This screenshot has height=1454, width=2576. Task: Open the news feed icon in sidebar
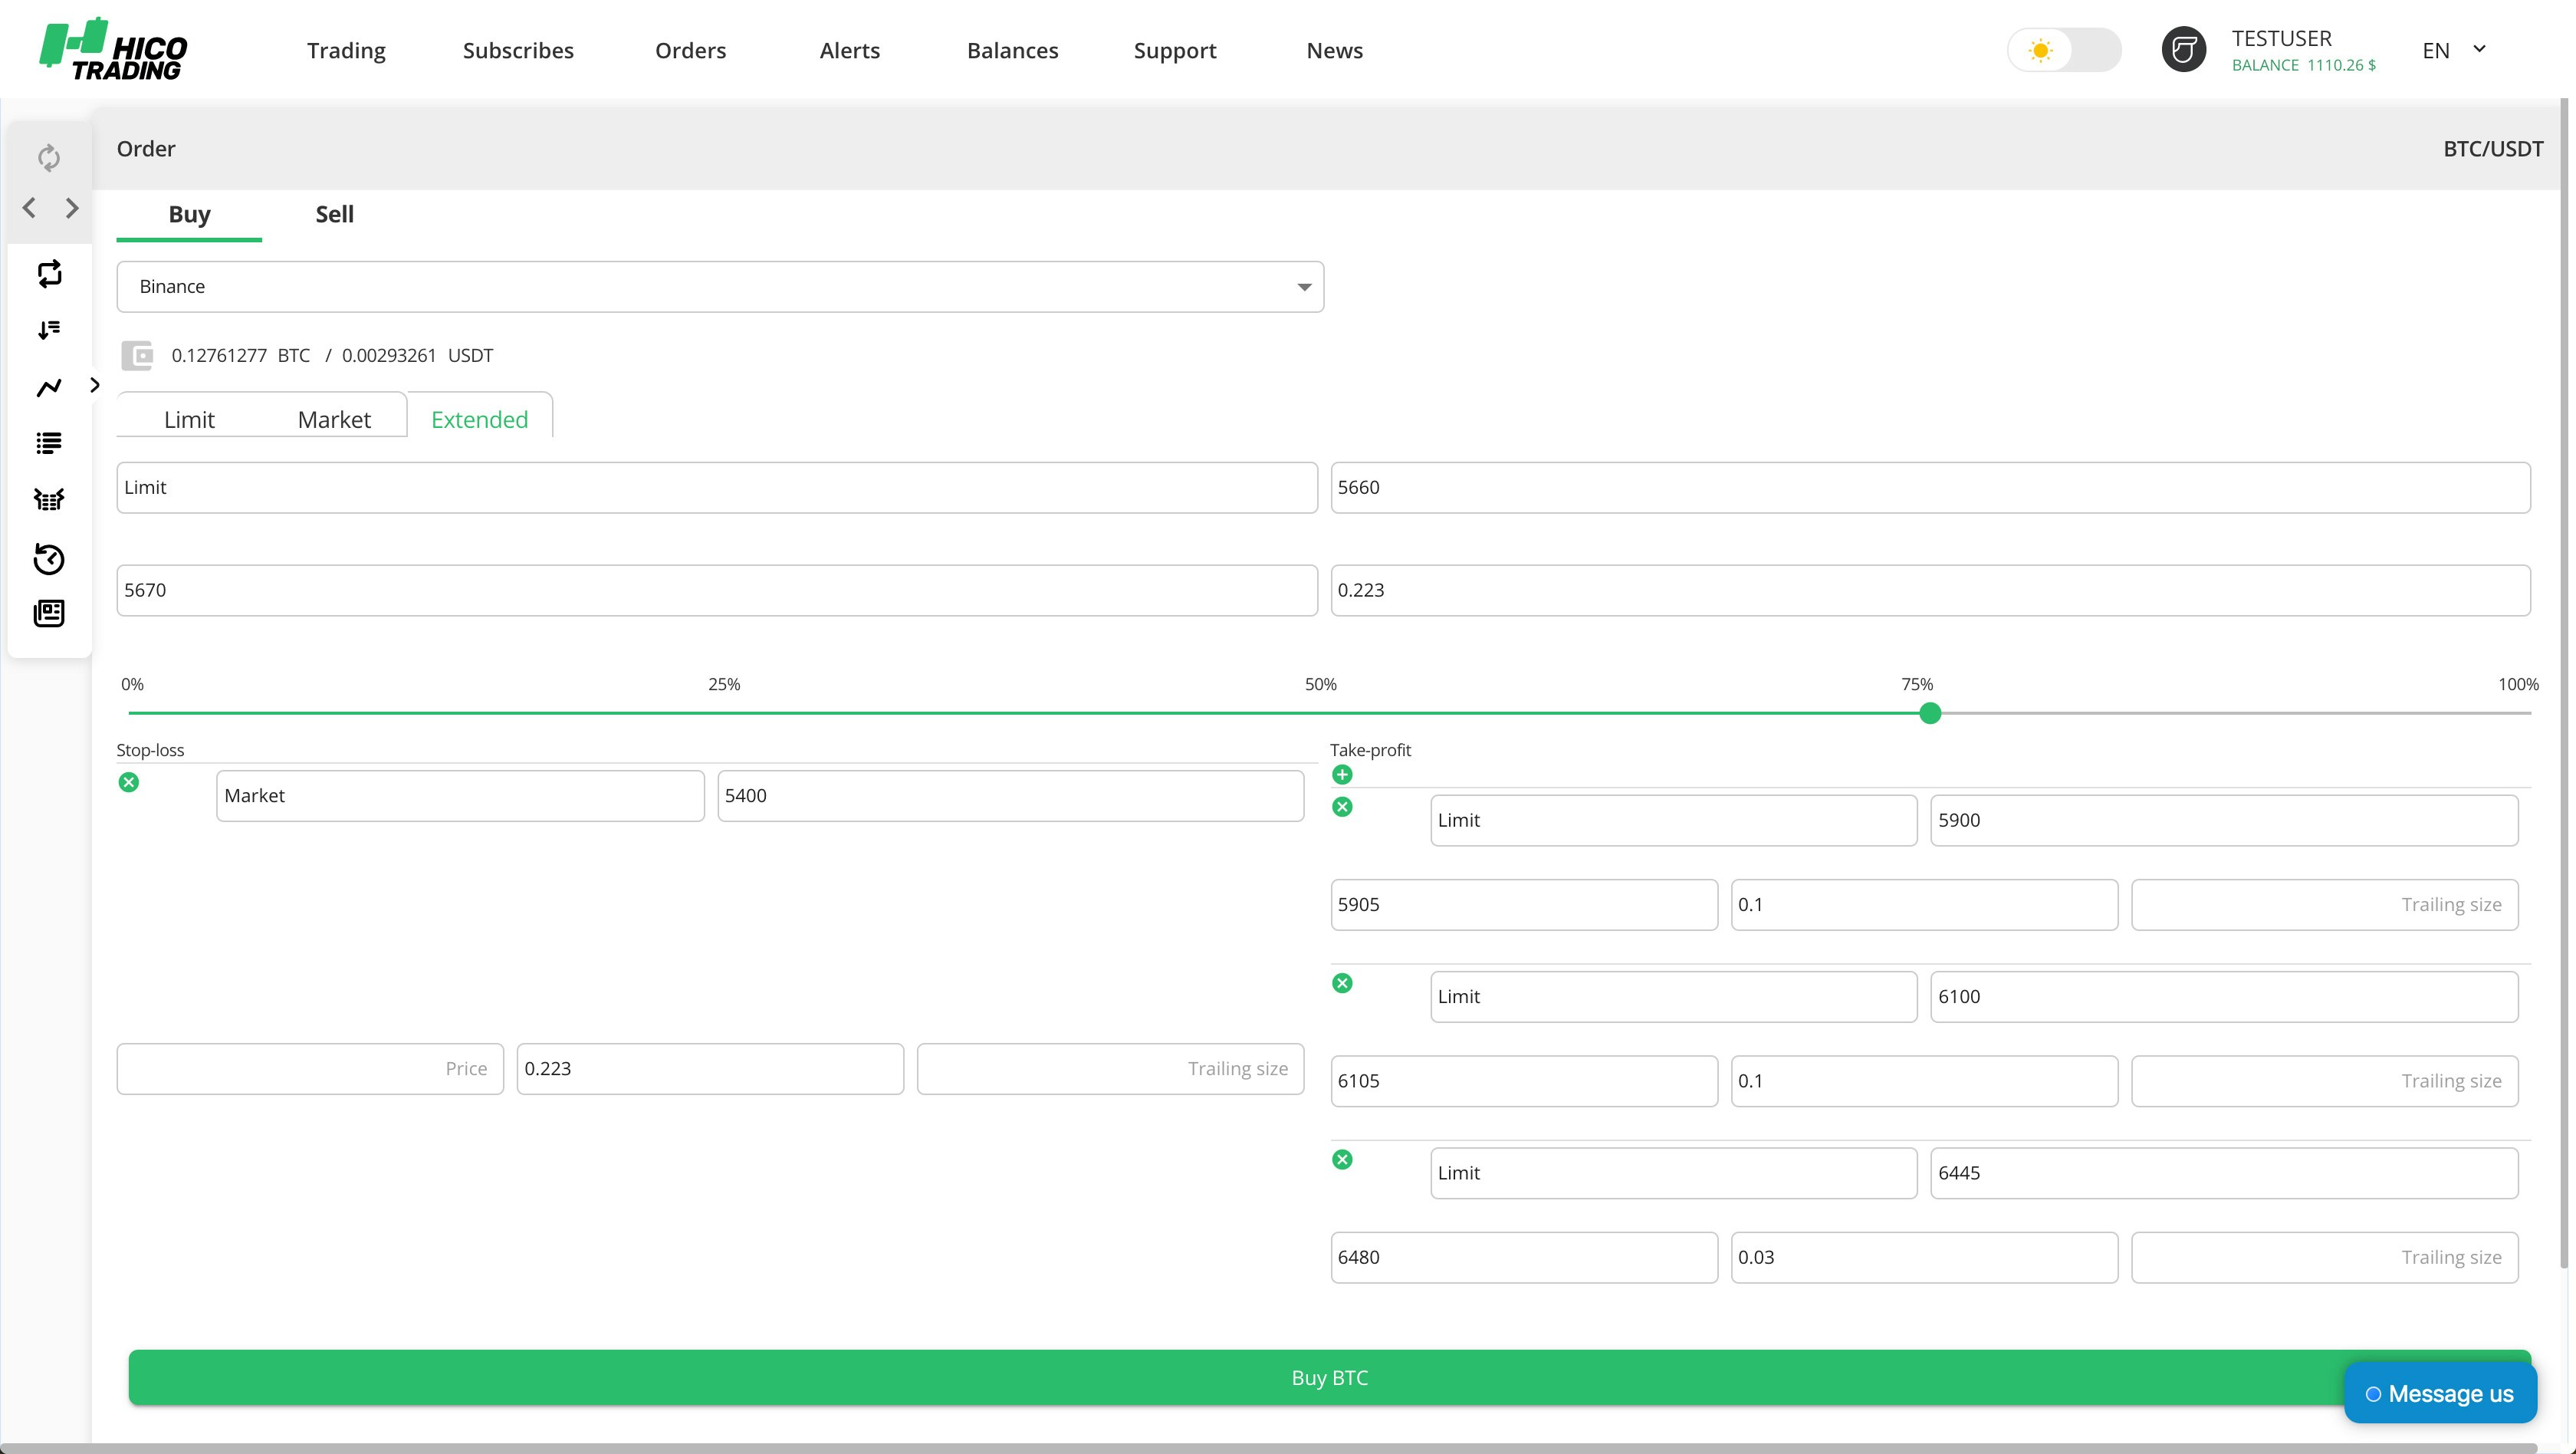pos(49,613)
